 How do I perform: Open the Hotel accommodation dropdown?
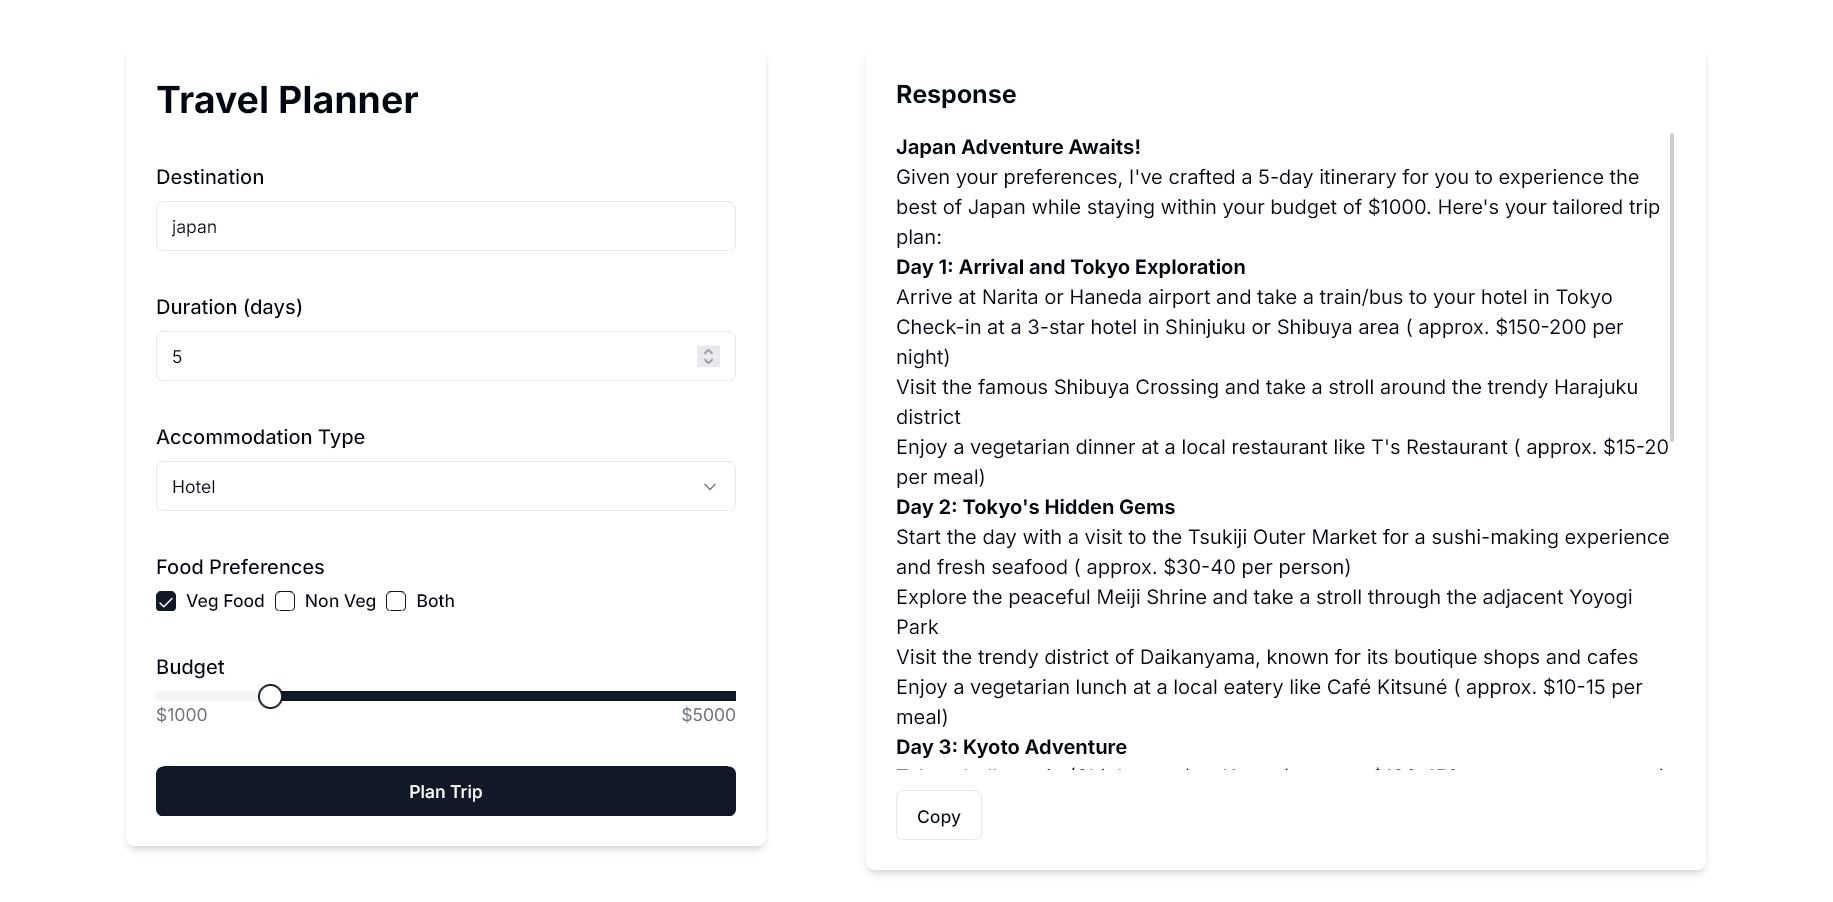(x=445, y=487)
